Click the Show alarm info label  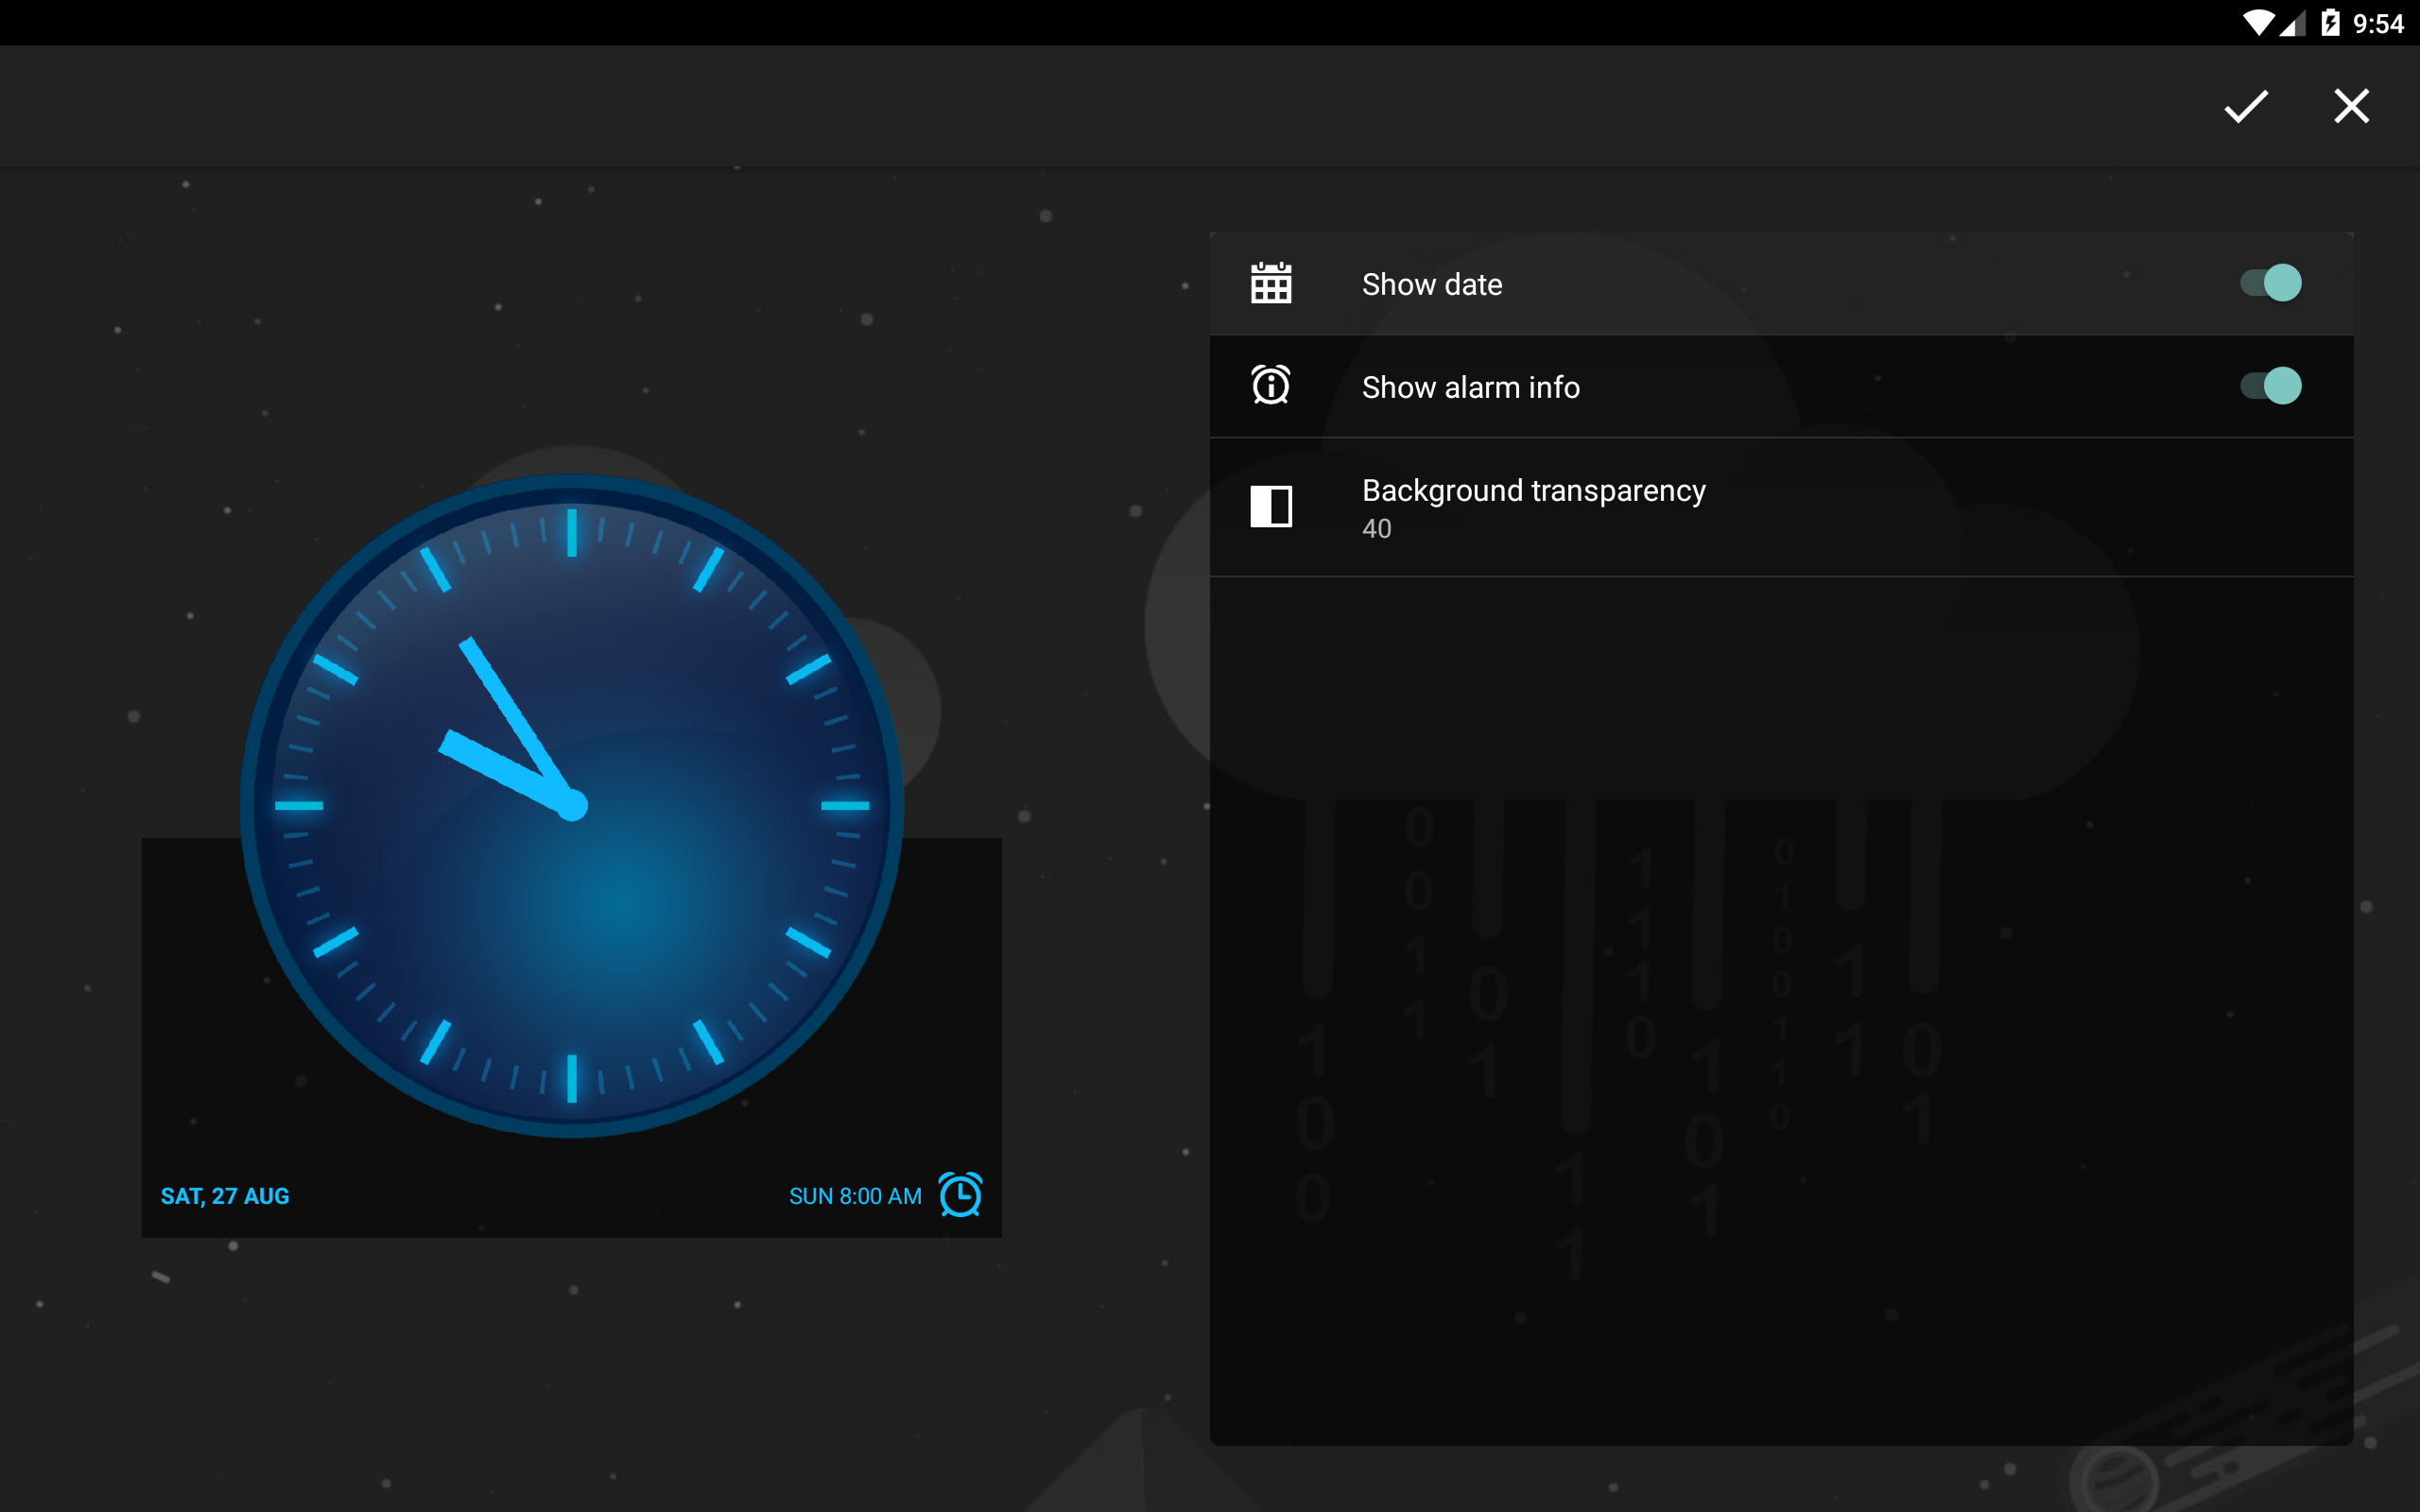(x=1471, y=387)
